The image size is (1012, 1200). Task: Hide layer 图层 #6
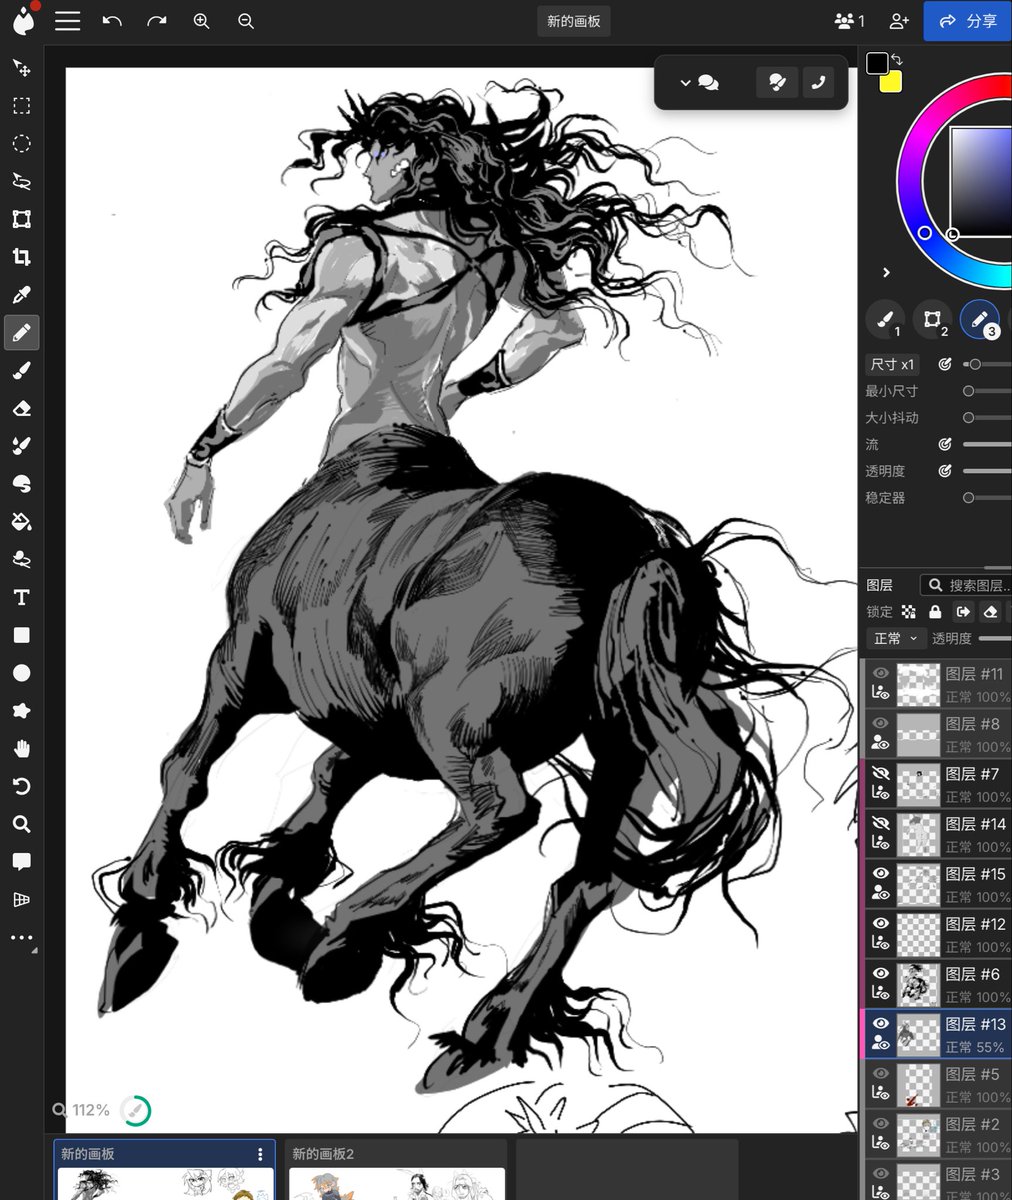880,973
